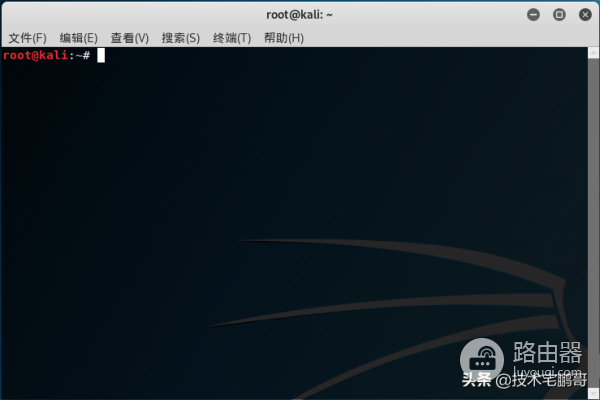The height and width of the screenshot is (400, 600).
Task: Close the root@kali terminal window
Action: coord(585,15)
